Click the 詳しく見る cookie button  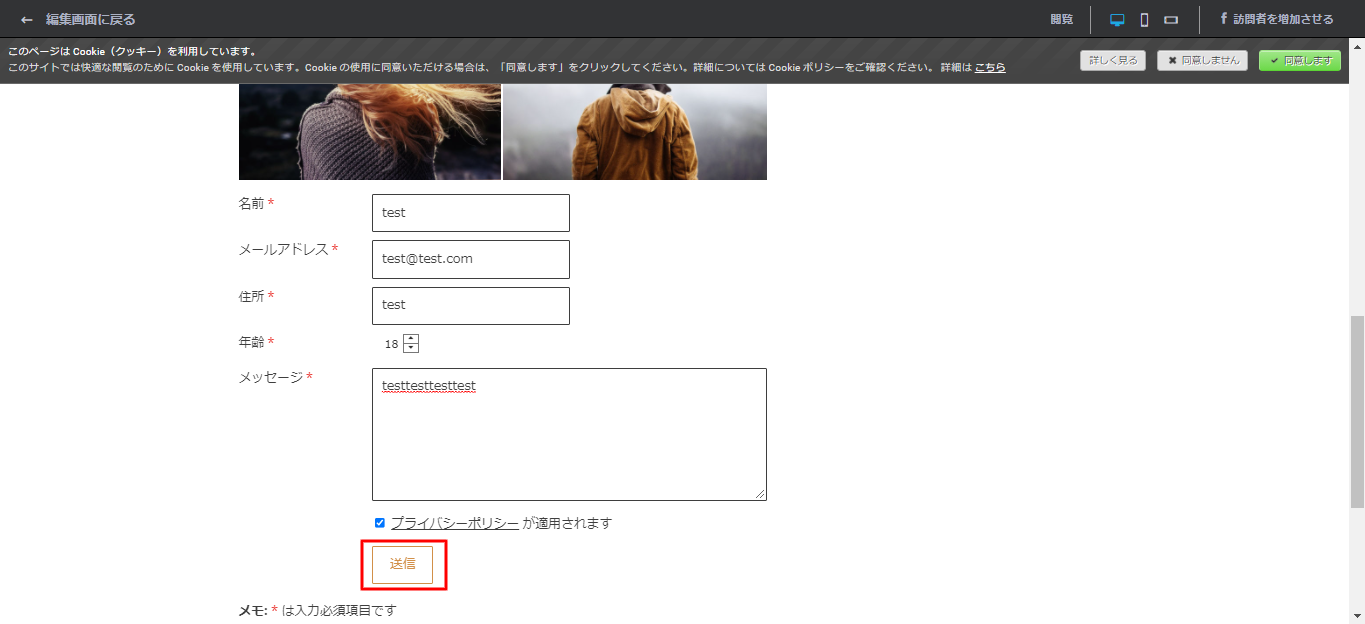click(1113, 60)
